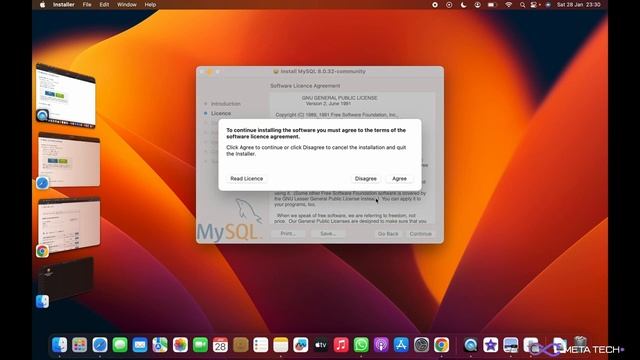Open Launchpad from the Dock
Viewport: 640px width, 360px height.
click(80, 345)
